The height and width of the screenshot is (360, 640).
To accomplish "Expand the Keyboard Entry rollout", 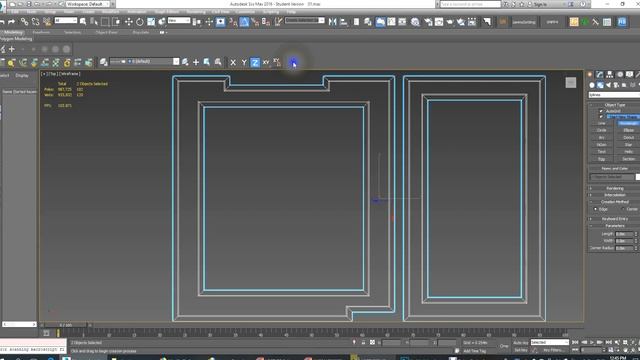I will point(614,219).
